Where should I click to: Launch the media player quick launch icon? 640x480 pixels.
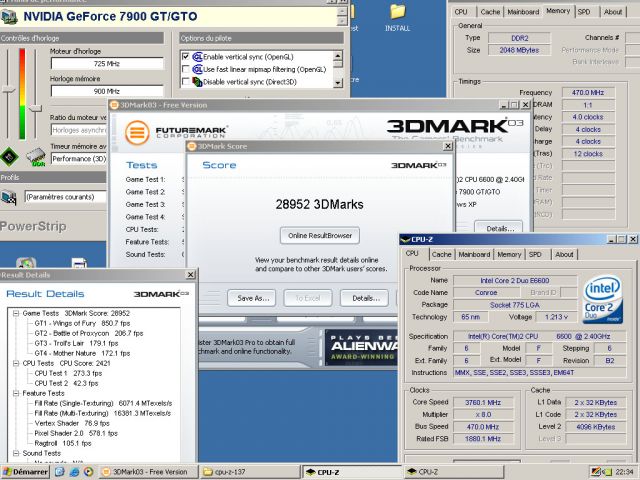coord(88,472)
